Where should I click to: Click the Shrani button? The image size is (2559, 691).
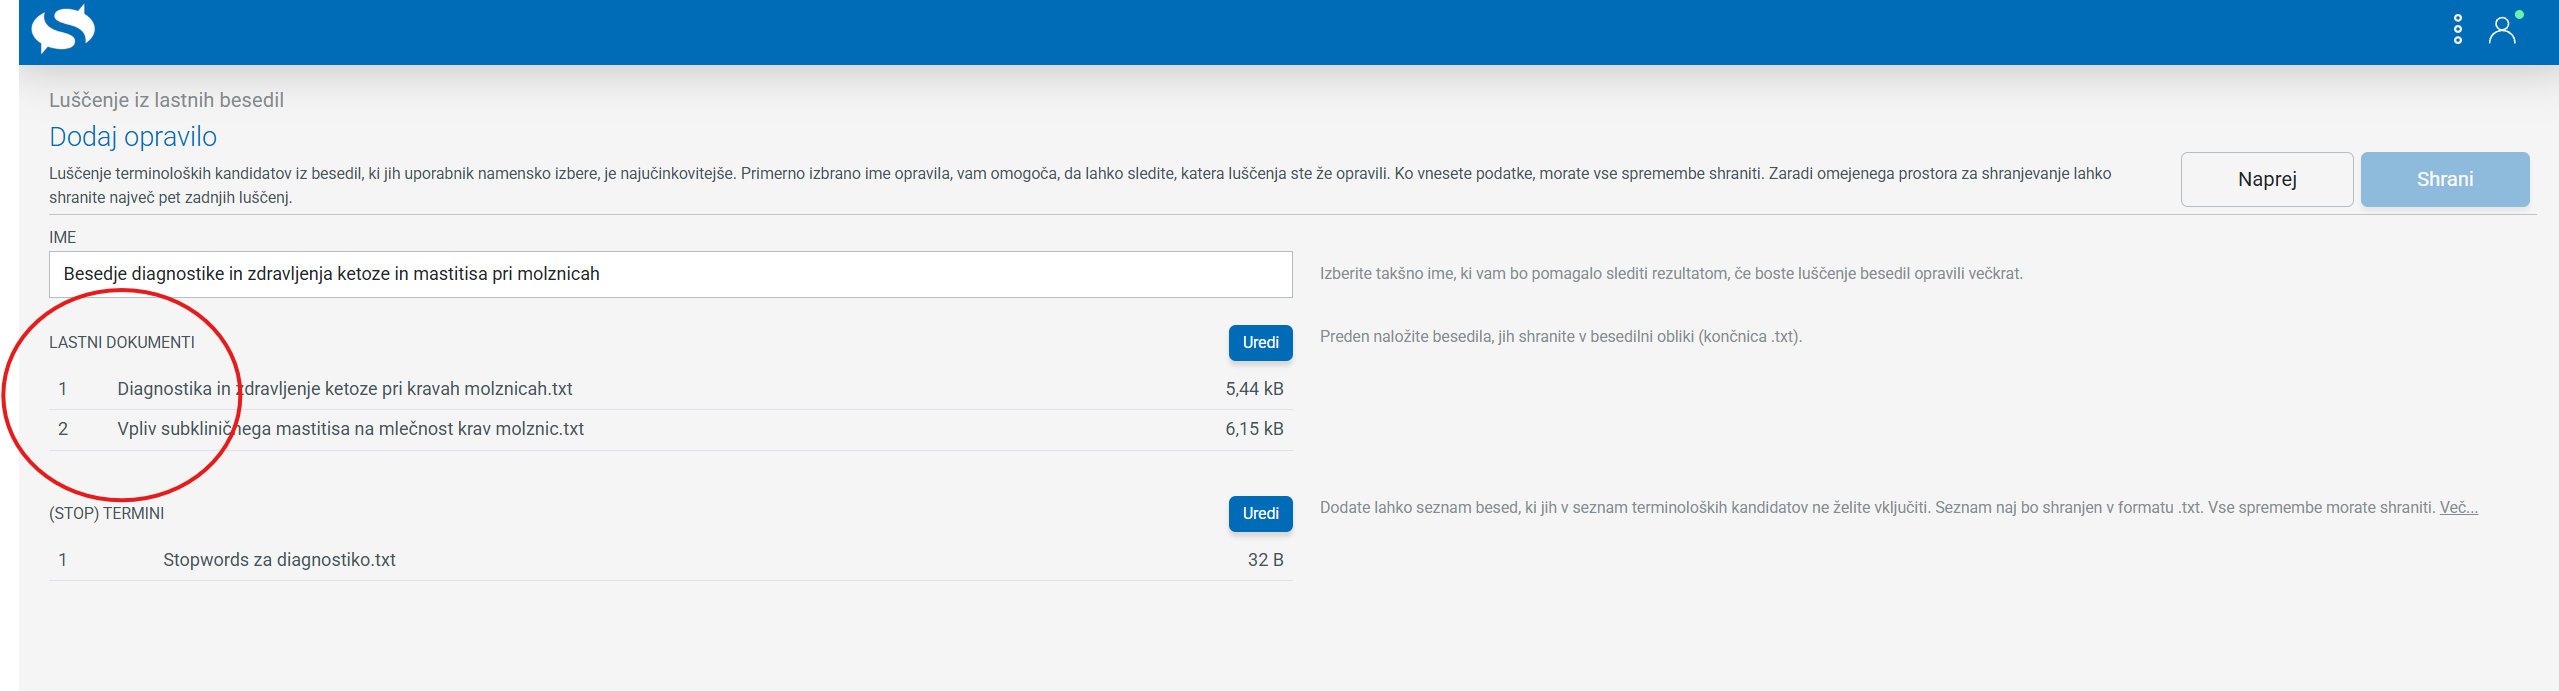pyautogui.click(x=2445, y=179)
